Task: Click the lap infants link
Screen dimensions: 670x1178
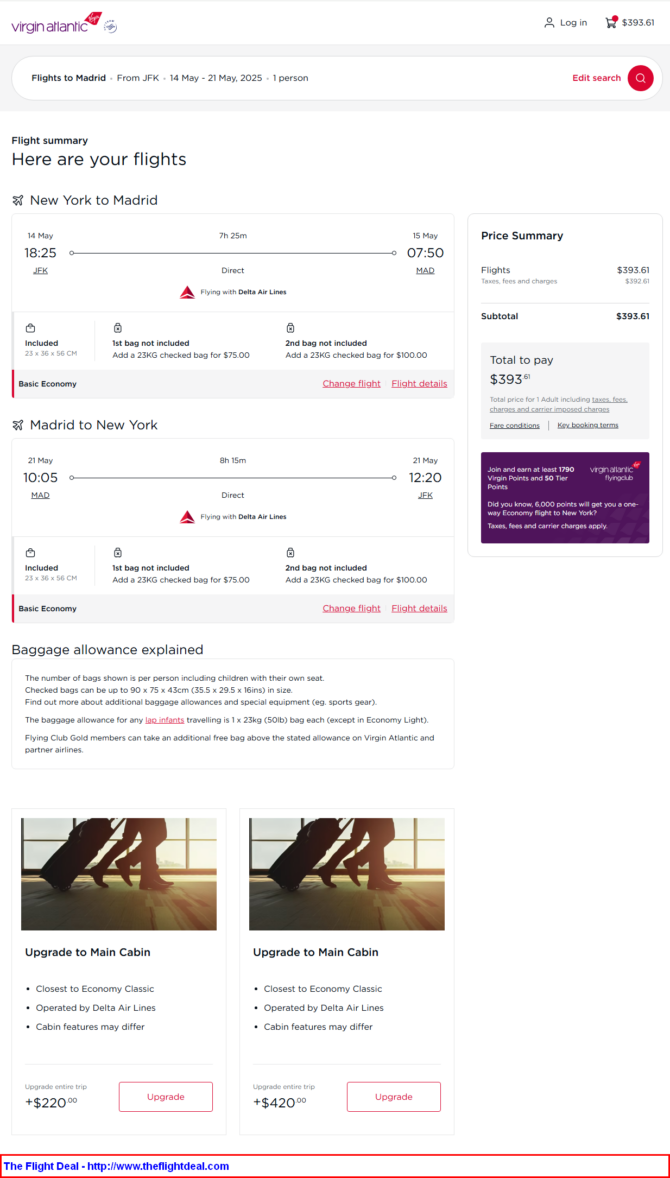Action: click(165, 720)
